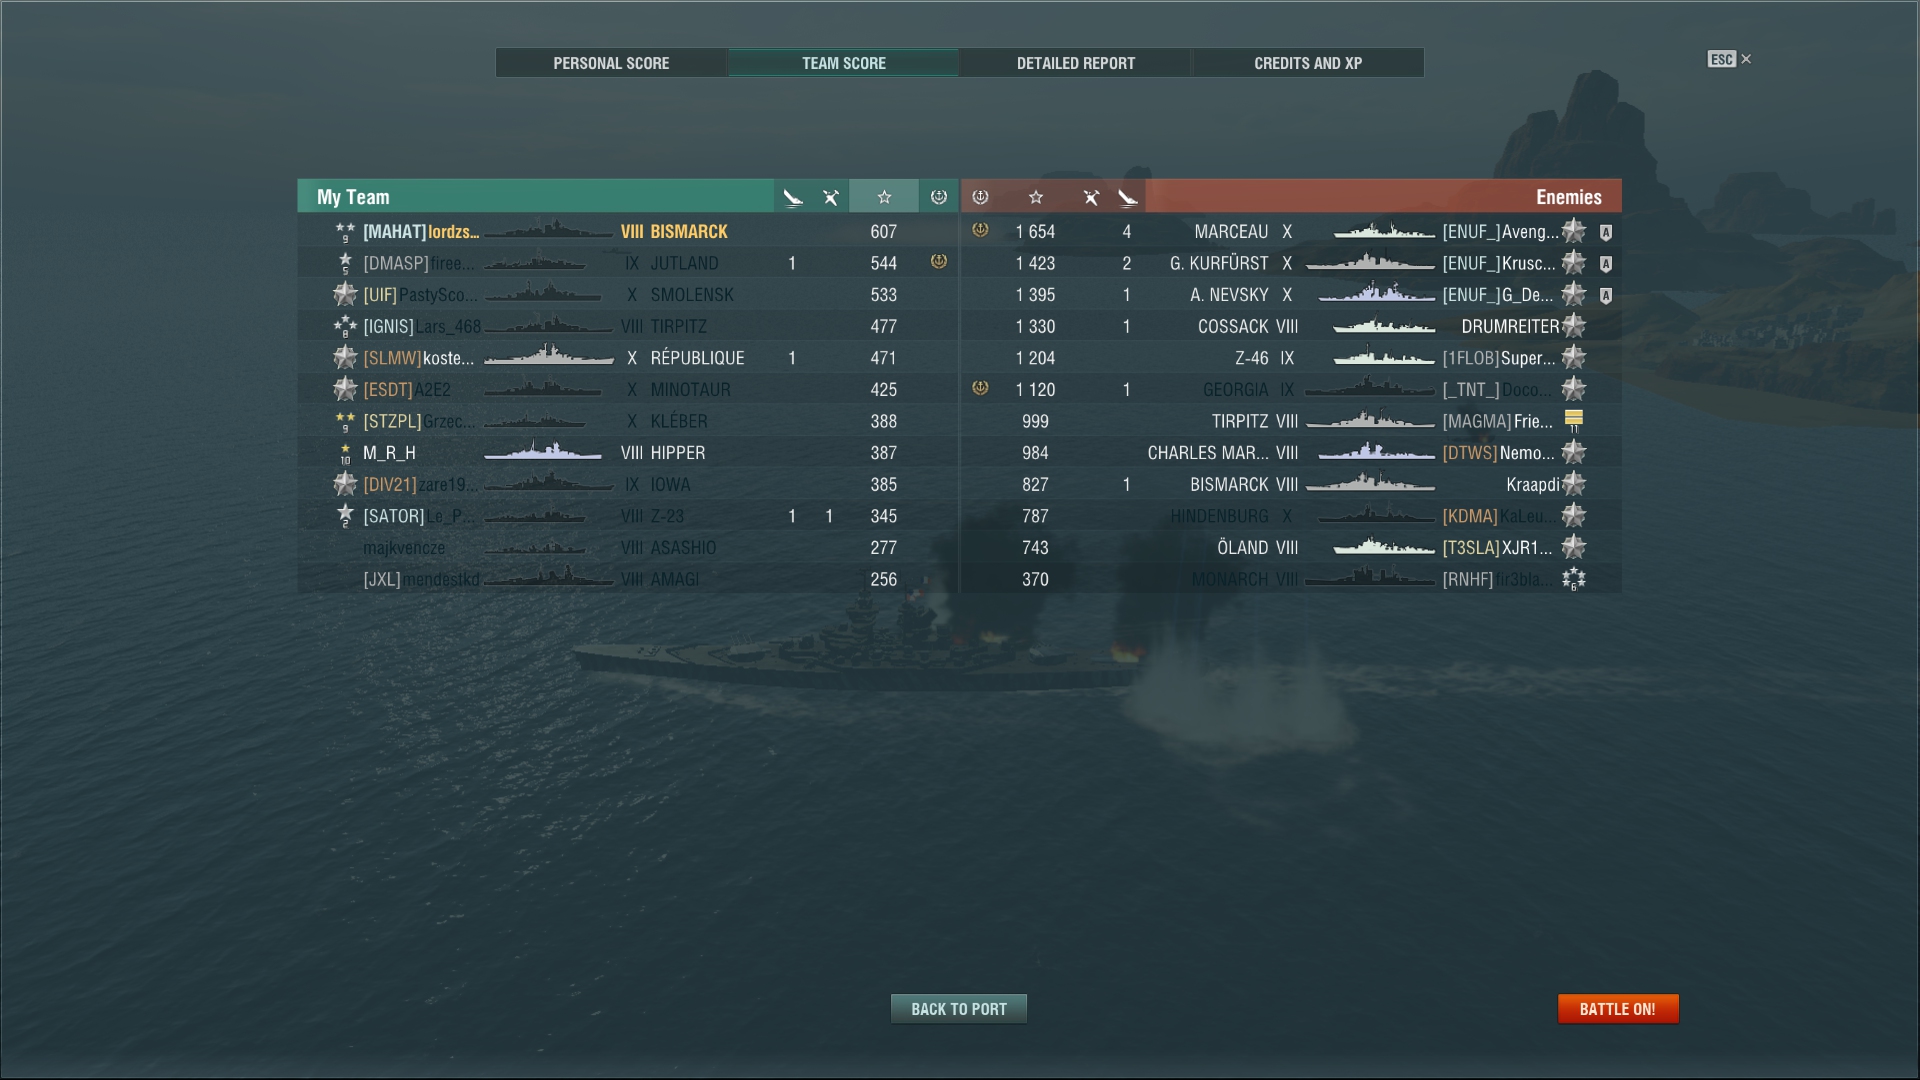
Task: Select the G. KURFÜRST enemy row
Action: (1291, 263)
